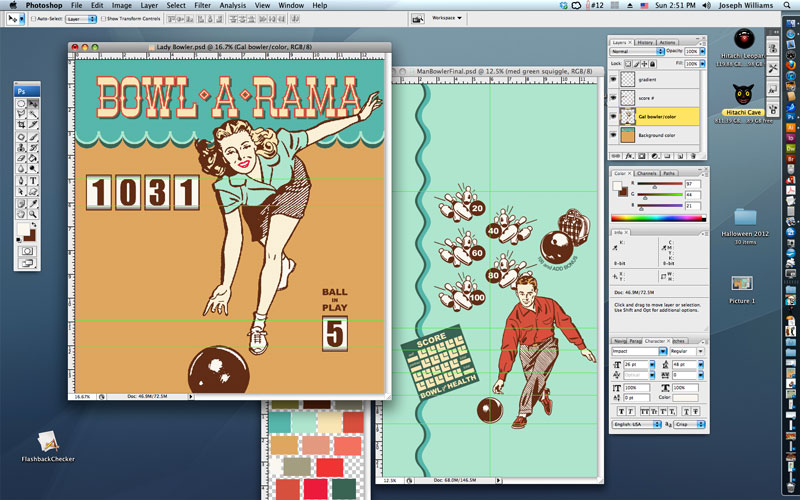Screen dimensions: 800x500
Task: Click the foreground color swatch in toolbox
Action: [24, 226]
